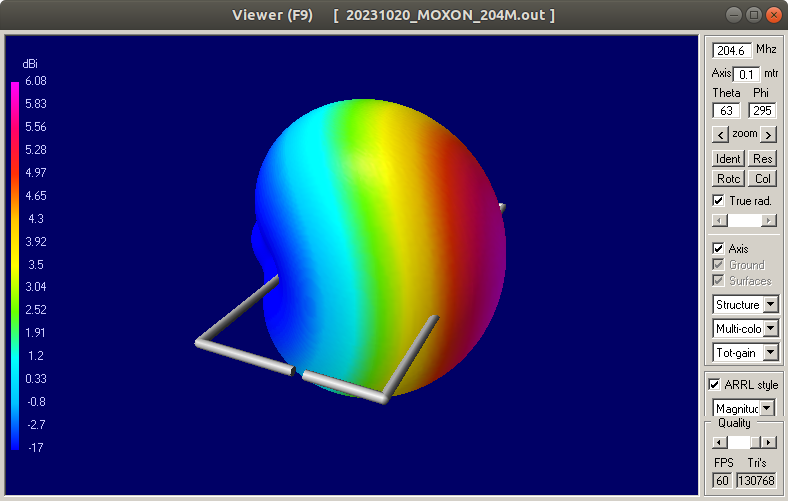Uncheck the Axis checkbox
Image resolution: width=788 pixels, height=501 pixels.
click(718, 249)
